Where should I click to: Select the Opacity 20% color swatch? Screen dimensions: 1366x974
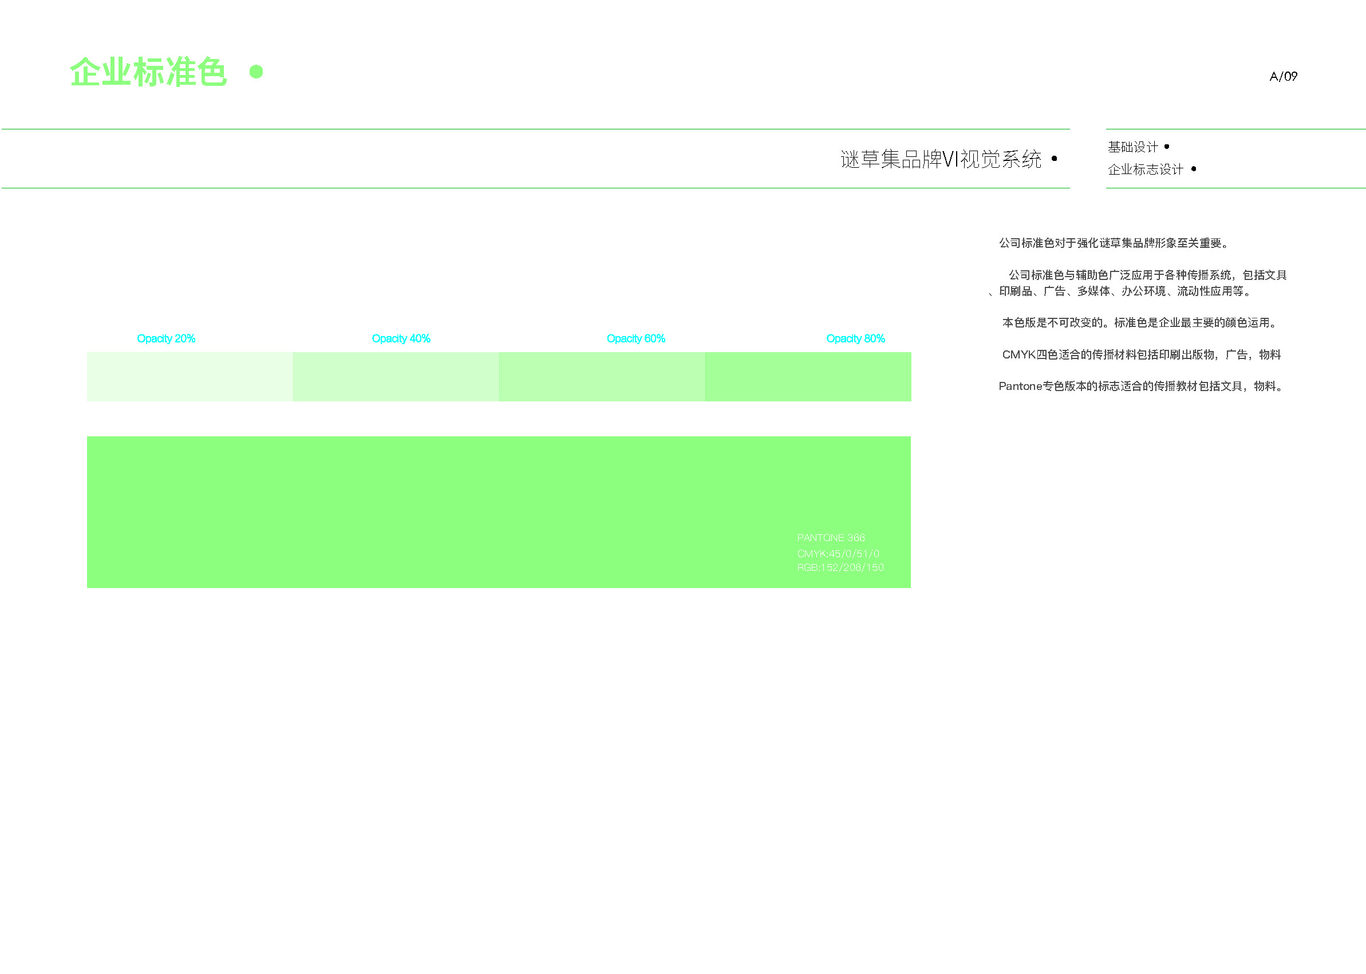pyautogui.click(x=190, y=377)
